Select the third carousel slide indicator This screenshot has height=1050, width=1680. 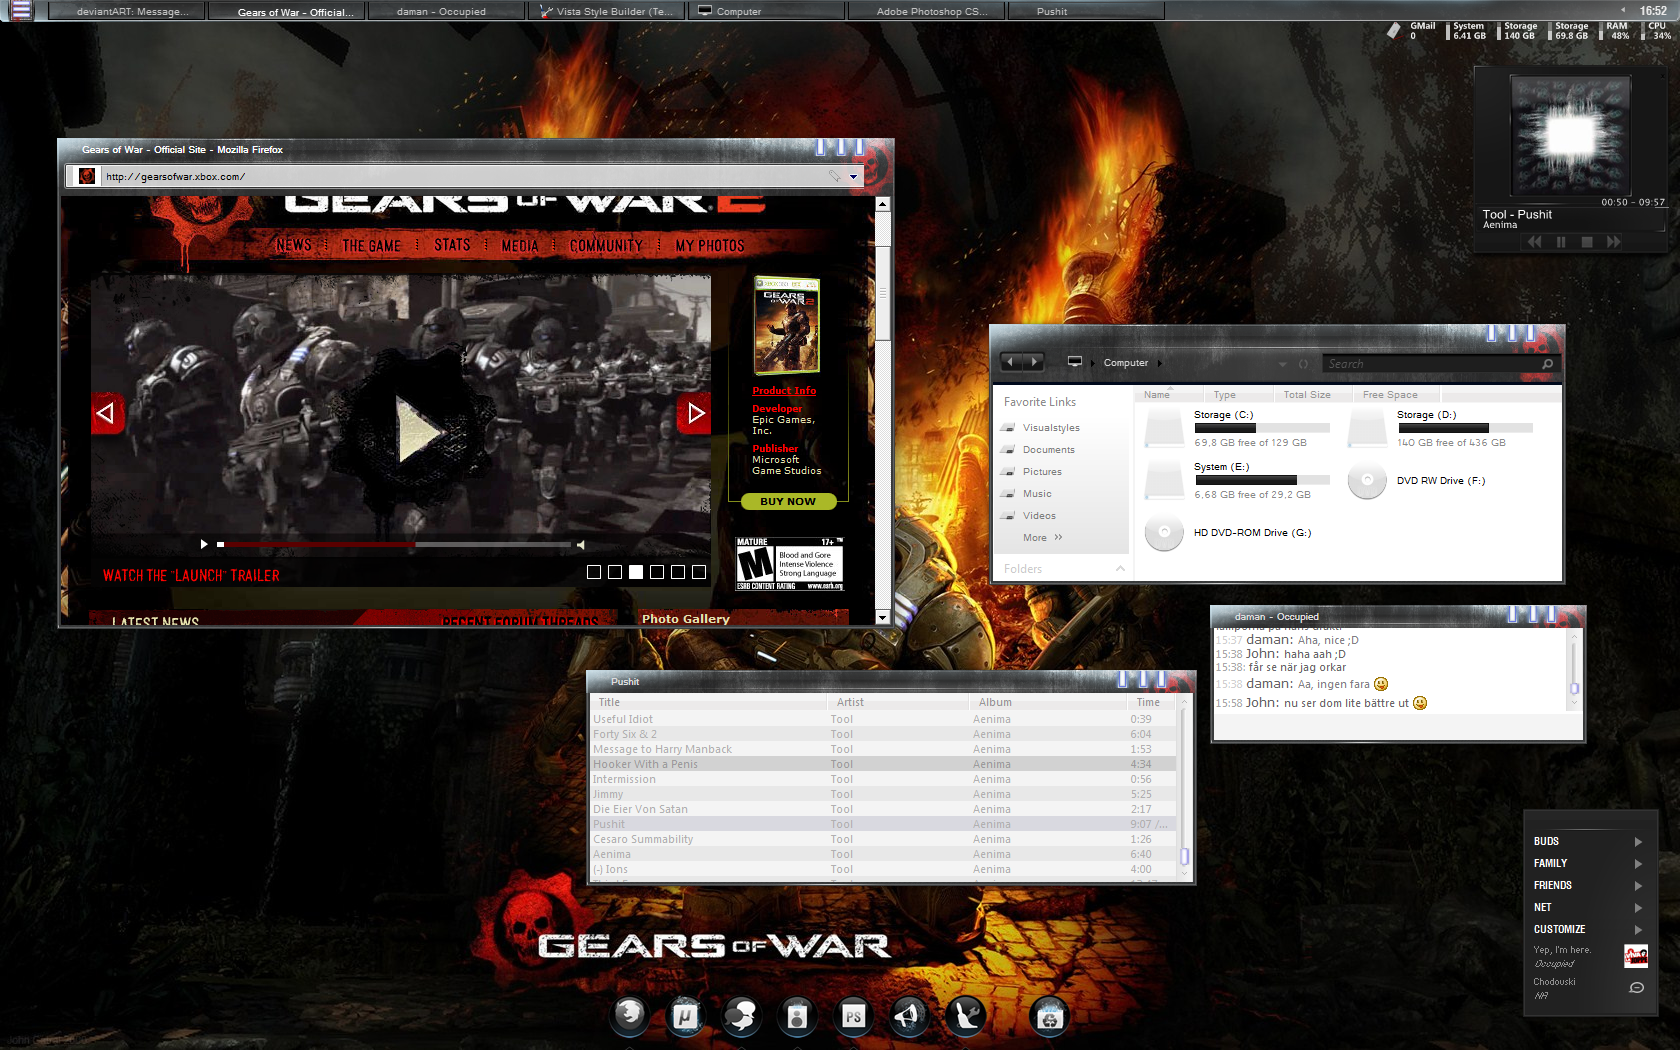point(636,572)
